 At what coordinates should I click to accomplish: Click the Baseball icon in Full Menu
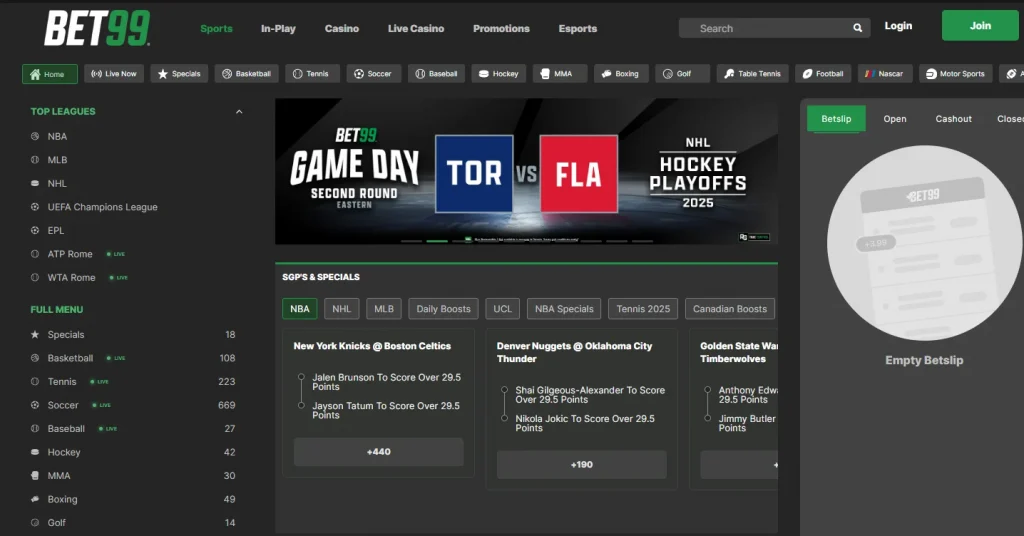(35, 428)
